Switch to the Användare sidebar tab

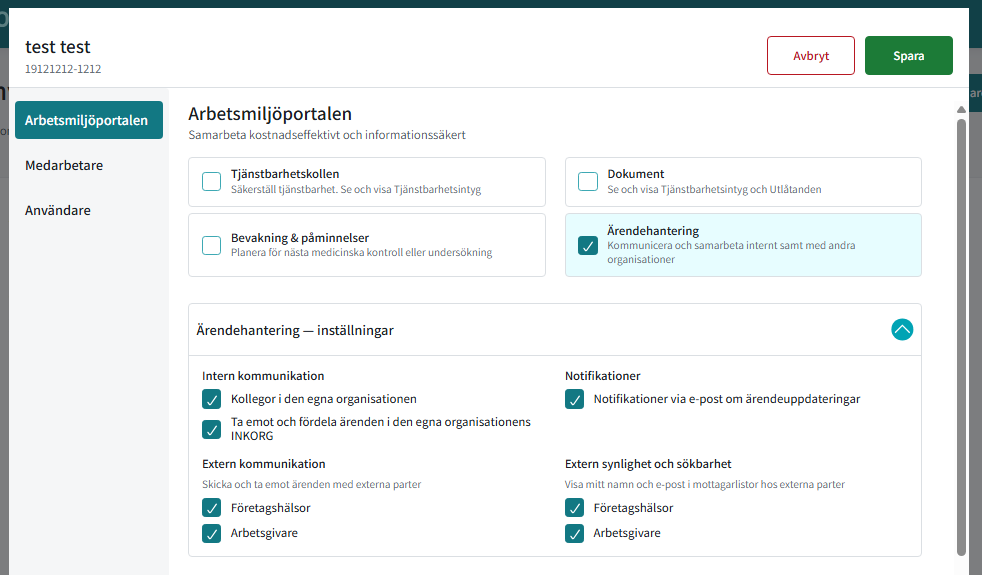[58, 210]
